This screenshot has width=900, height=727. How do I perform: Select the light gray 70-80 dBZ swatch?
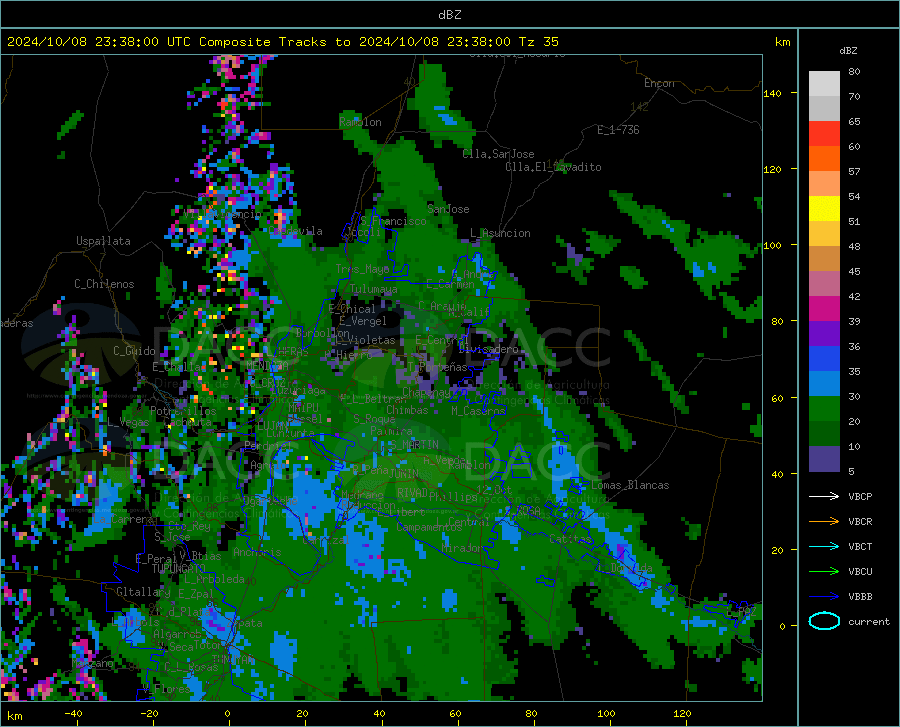(x=824, y=84)
